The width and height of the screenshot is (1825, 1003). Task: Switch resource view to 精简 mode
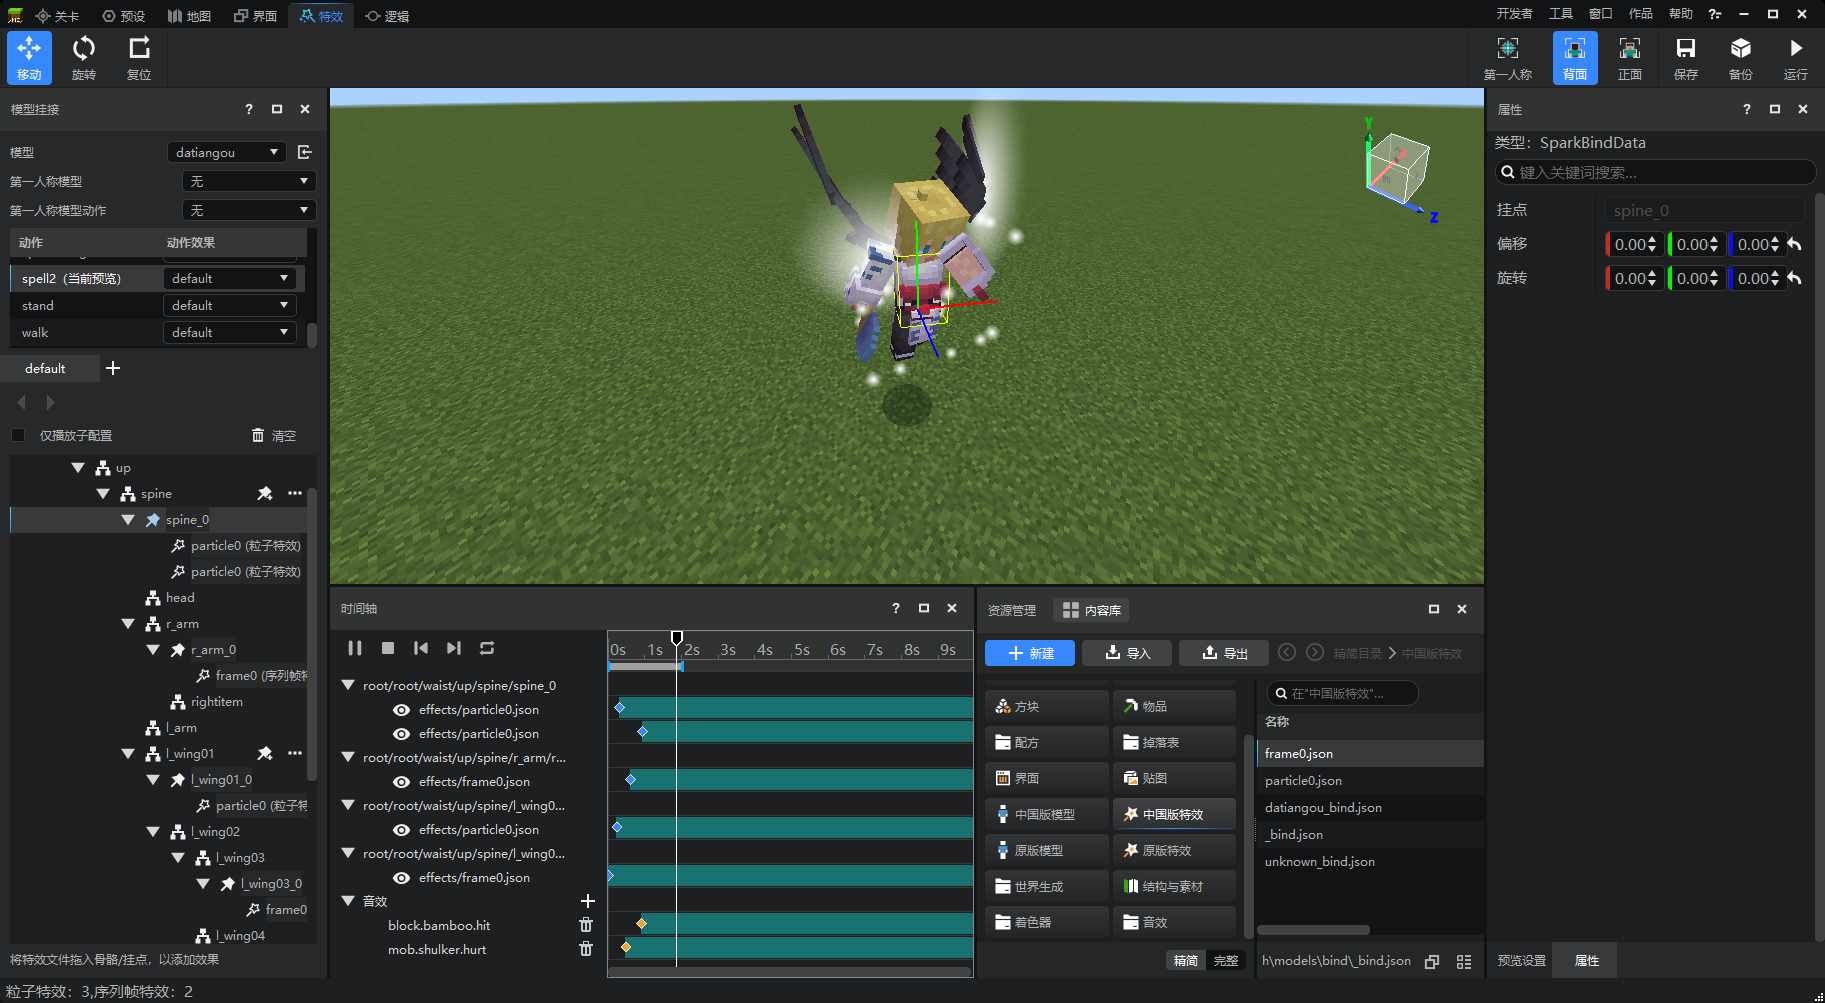pos(1186,960)
